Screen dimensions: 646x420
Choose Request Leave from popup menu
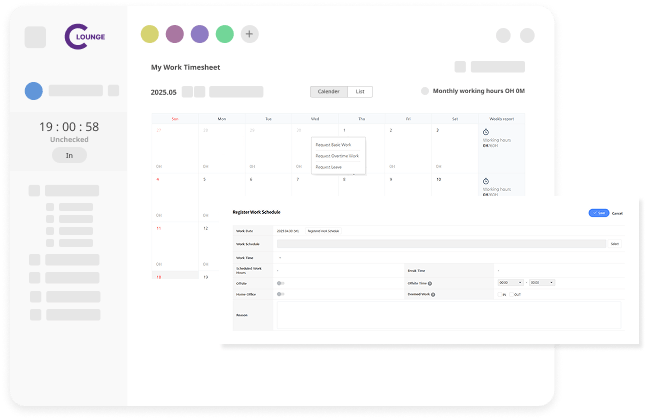[x=328, y=167]
